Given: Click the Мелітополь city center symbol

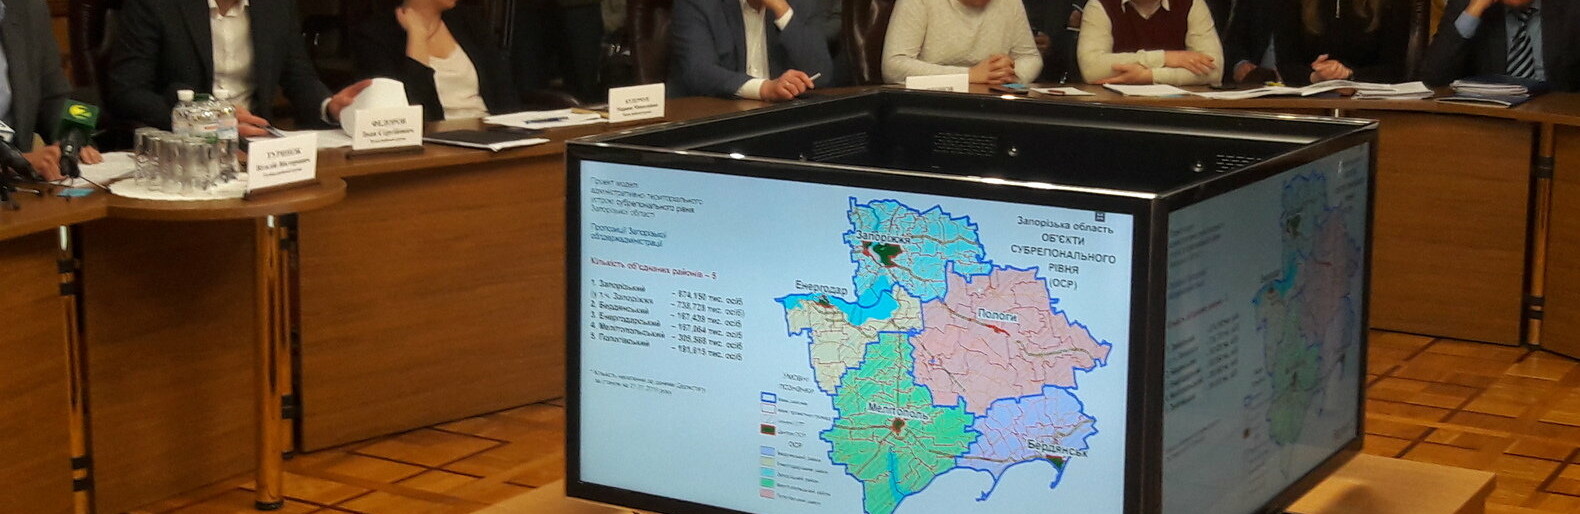Looking at the screenshot, I should (898, 426).
